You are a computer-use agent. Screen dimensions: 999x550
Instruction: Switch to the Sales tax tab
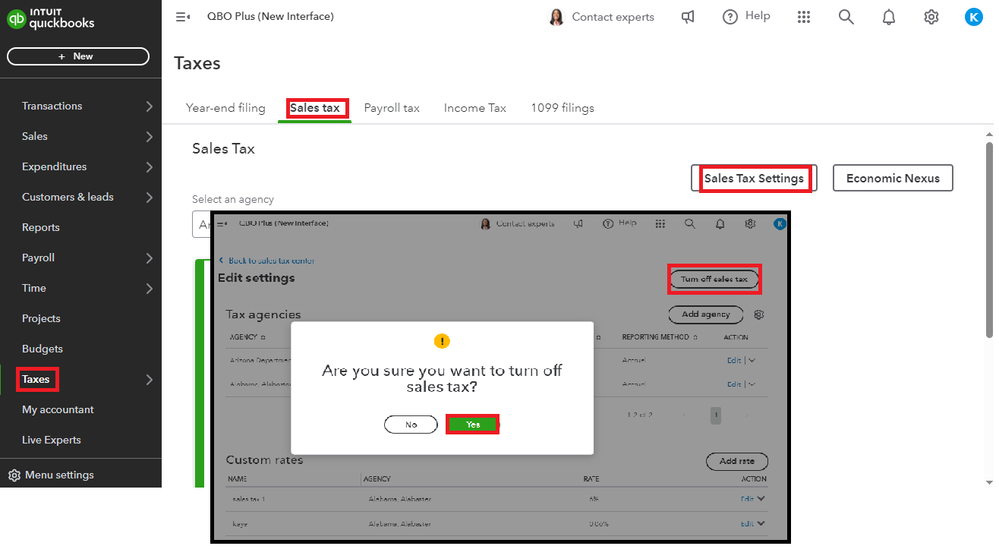click(x=315, y=108)
